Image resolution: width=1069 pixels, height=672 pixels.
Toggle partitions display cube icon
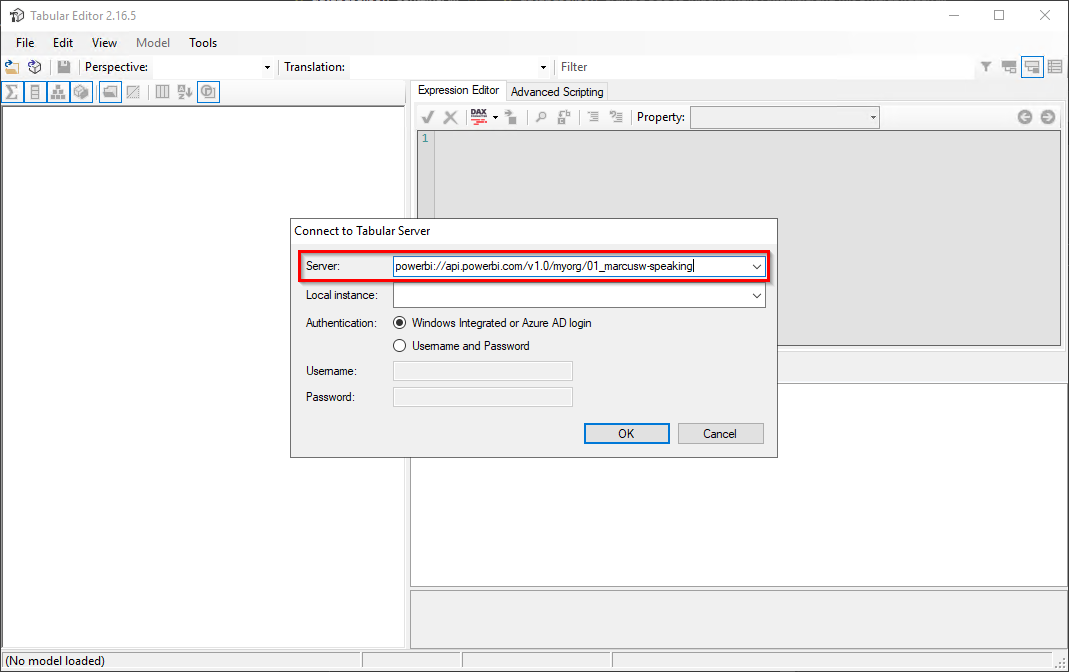click(82, 92)
